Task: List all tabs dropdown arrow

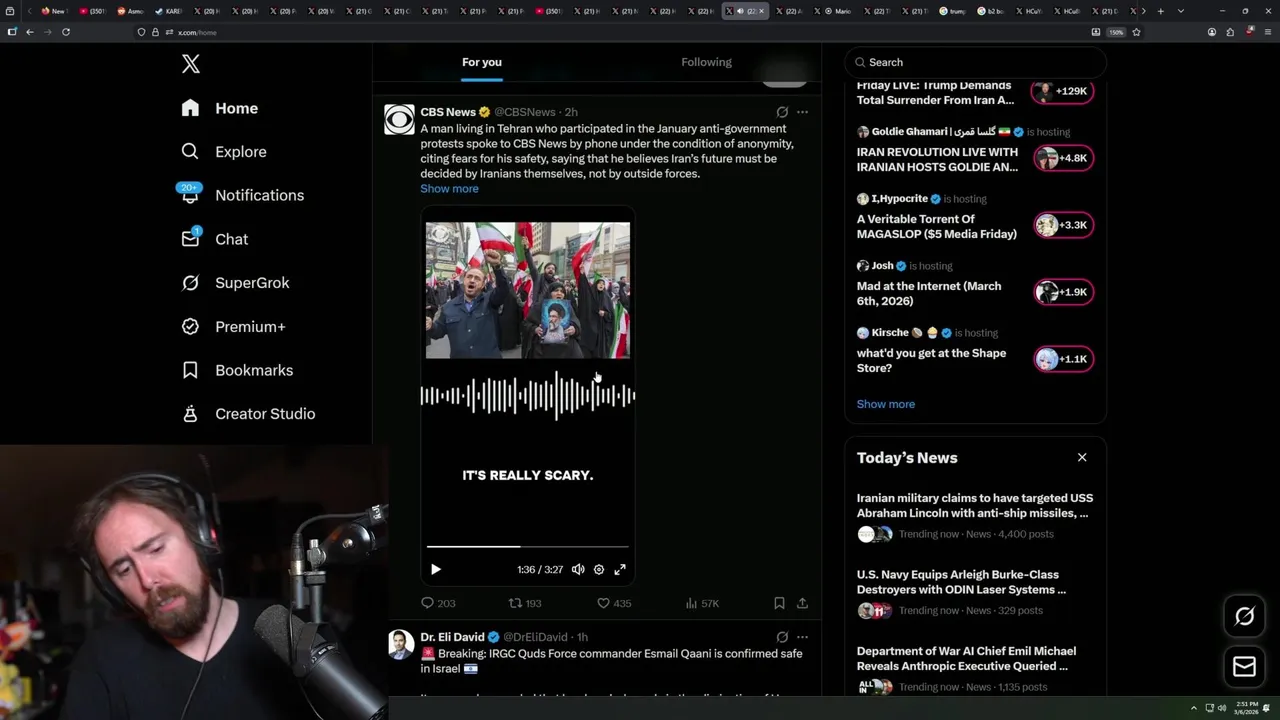Action: 1181,11
